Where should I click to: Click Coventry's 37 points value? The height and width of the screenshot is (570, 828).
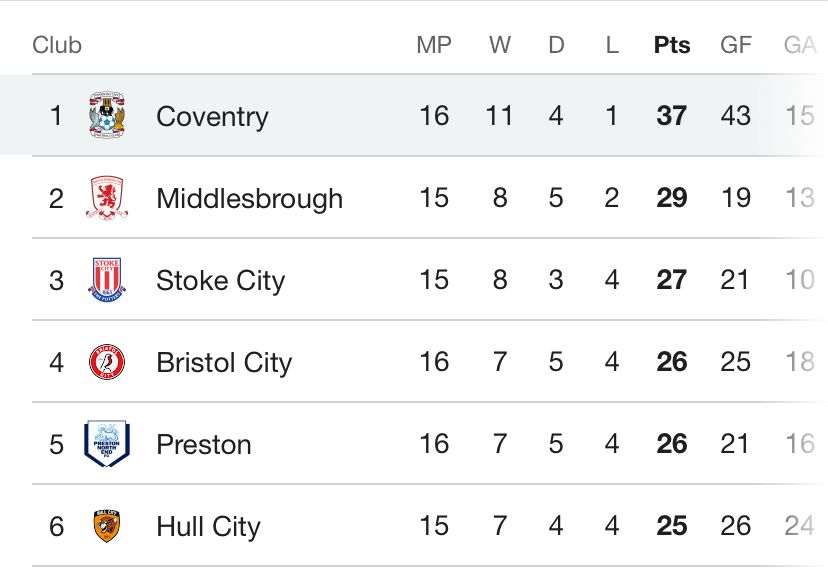672,116
